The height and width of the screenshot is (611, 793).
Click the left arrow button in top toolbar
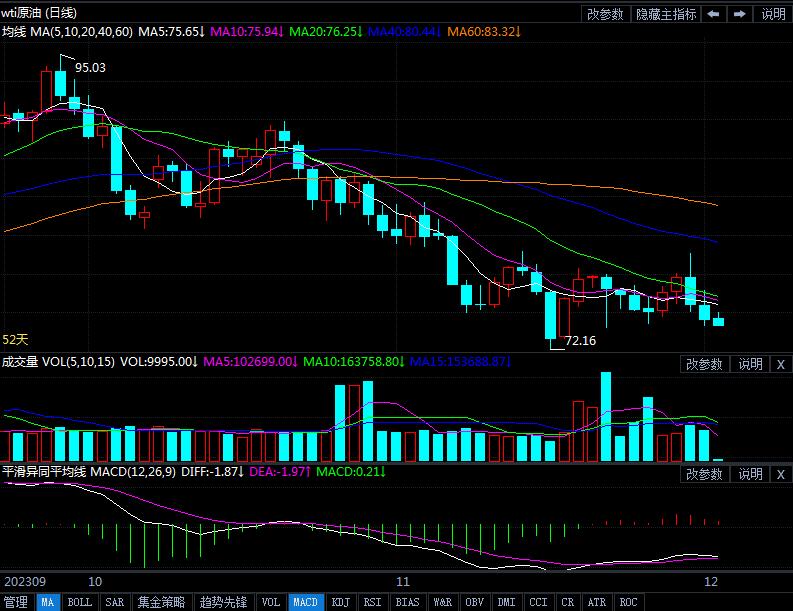tap(714, 14)
